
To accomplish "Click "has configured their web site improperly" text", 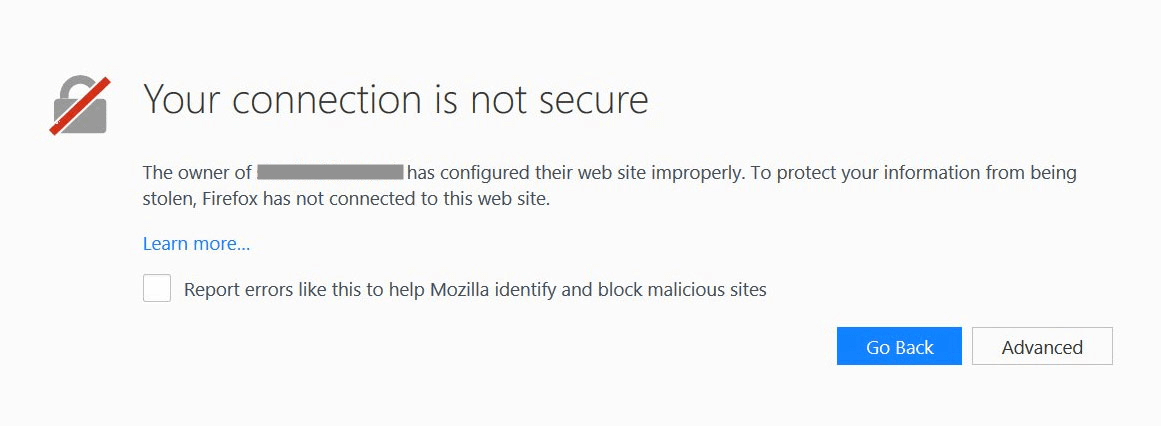I will 573,173.
